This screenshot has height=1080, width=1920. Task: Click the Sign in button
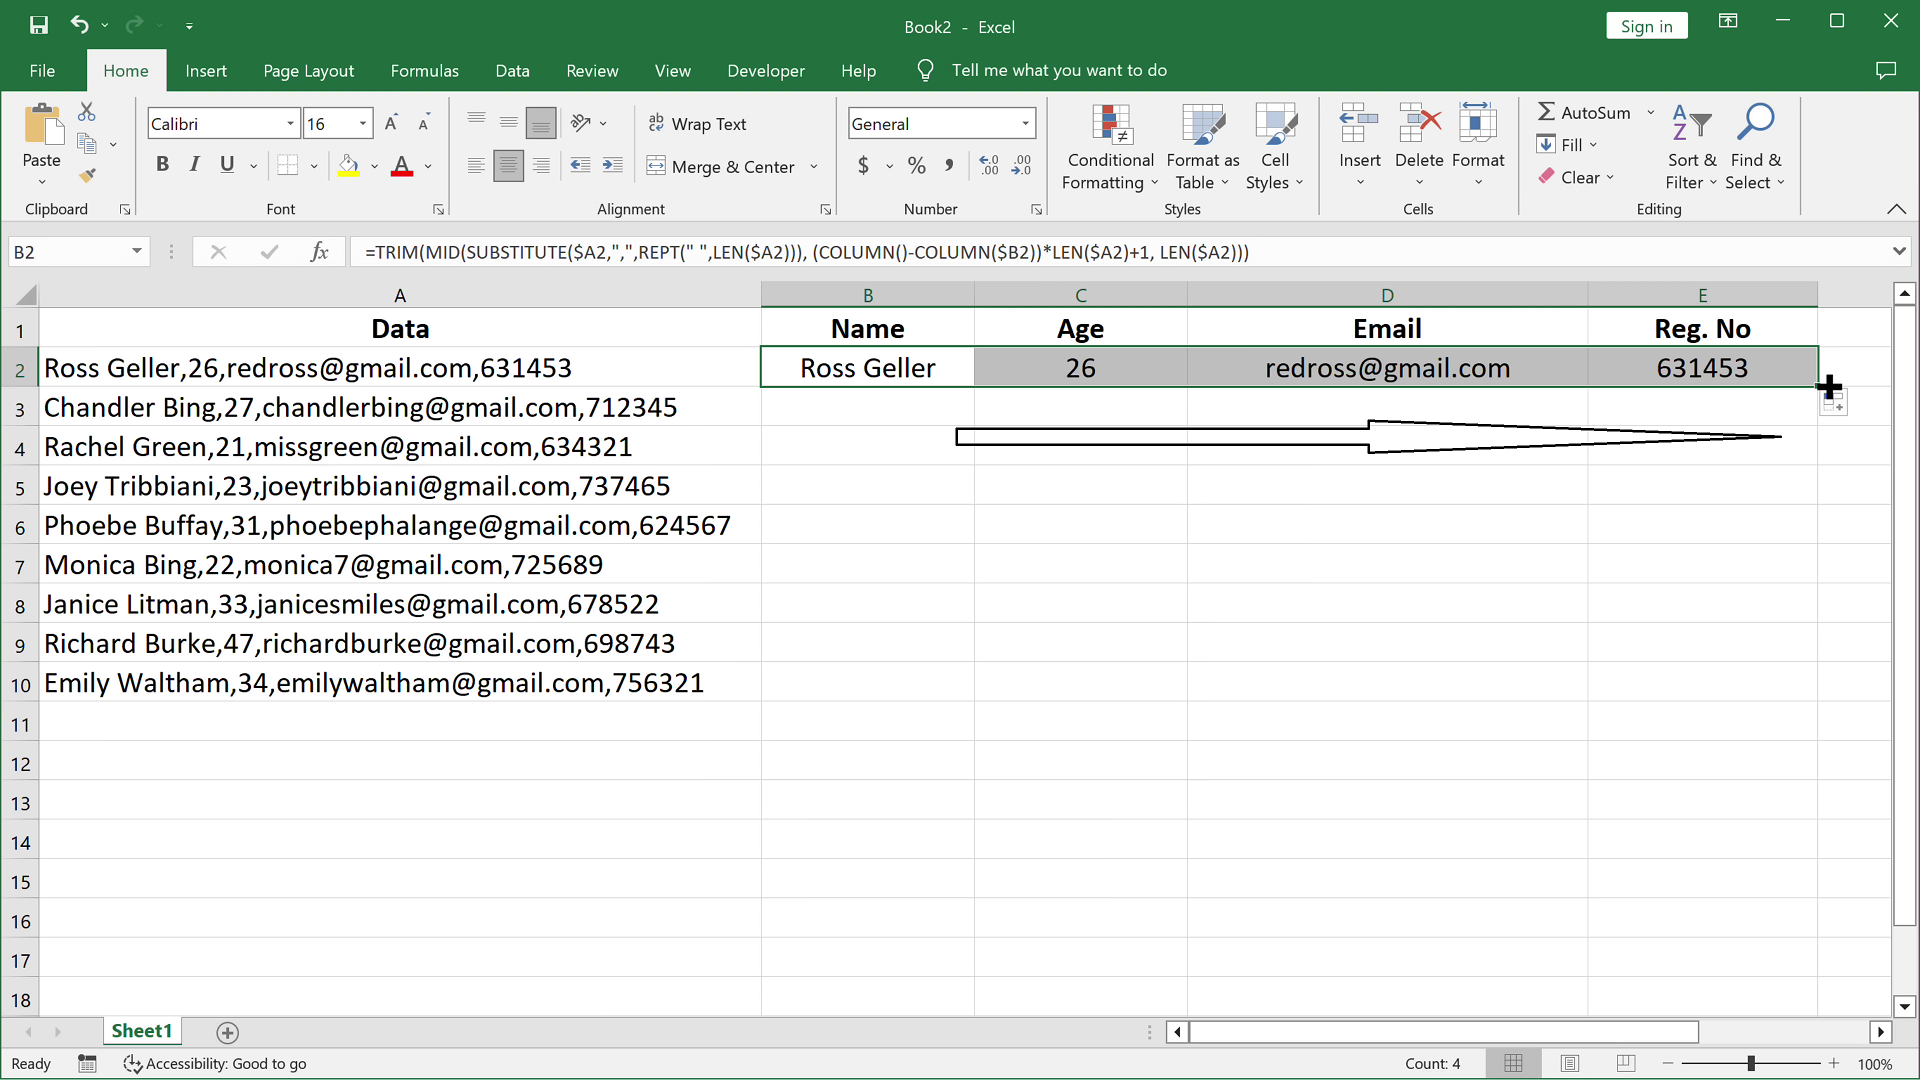coord(1646,27)
